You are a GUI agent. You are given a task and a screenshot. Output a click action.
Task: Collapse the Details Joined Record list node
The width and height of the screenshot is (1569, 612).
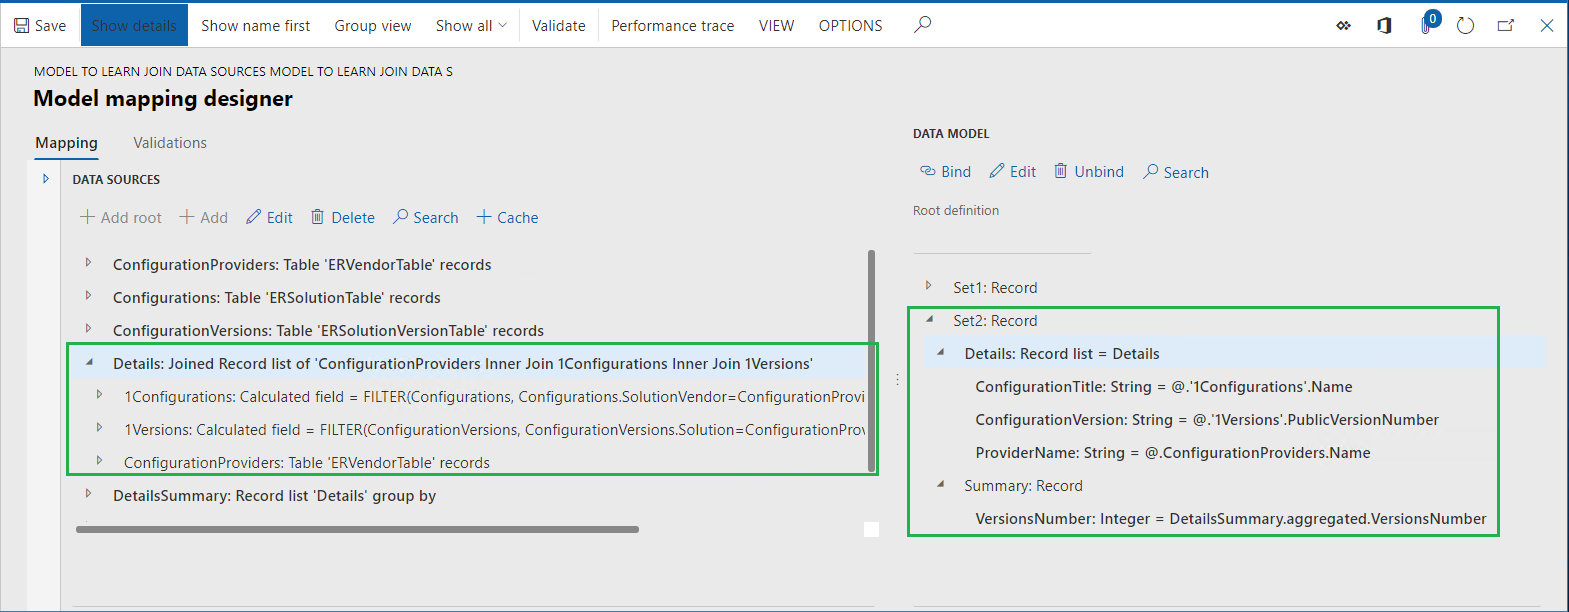tap(89, 362)
